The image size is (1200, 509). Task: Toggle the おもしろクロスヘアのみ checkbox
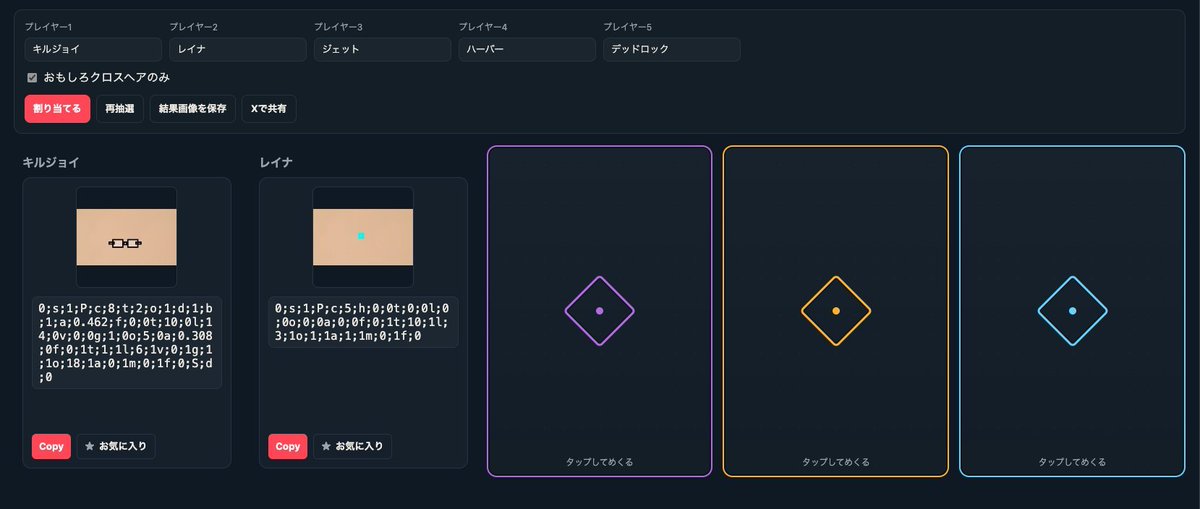click(x=32, y=77)
